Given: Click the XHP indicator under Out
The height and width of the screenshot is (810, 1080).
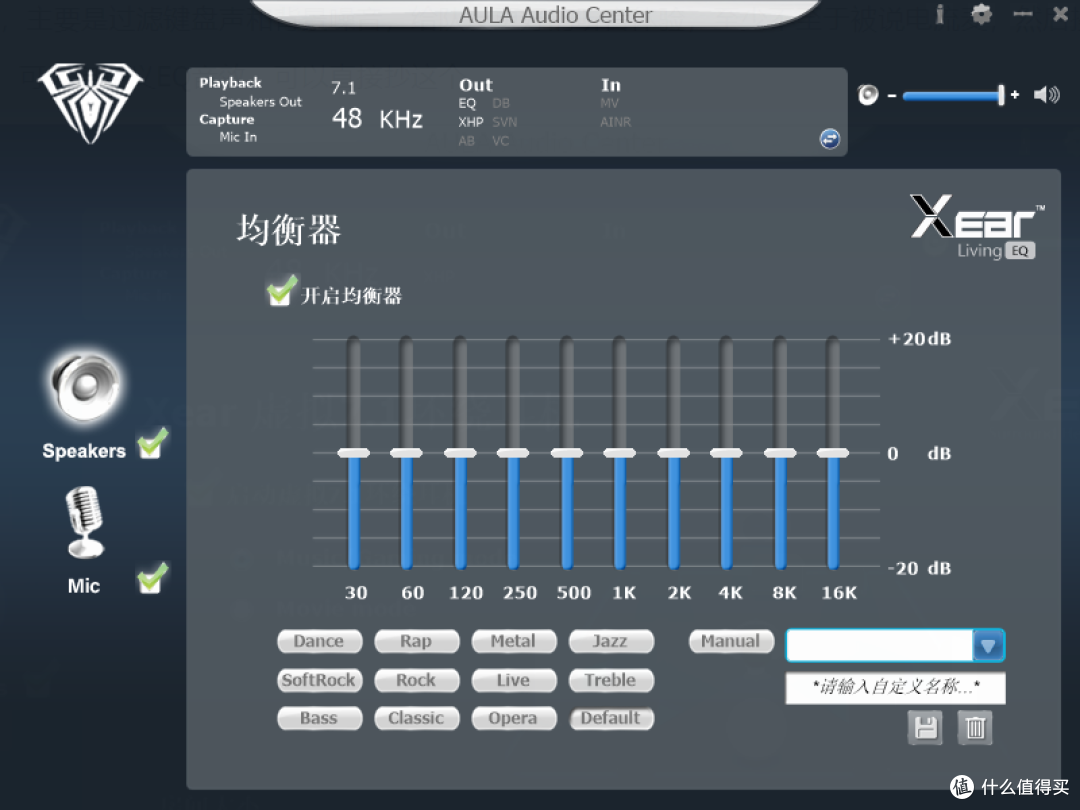Looking at the screenshot, I should tap(470, 122).
